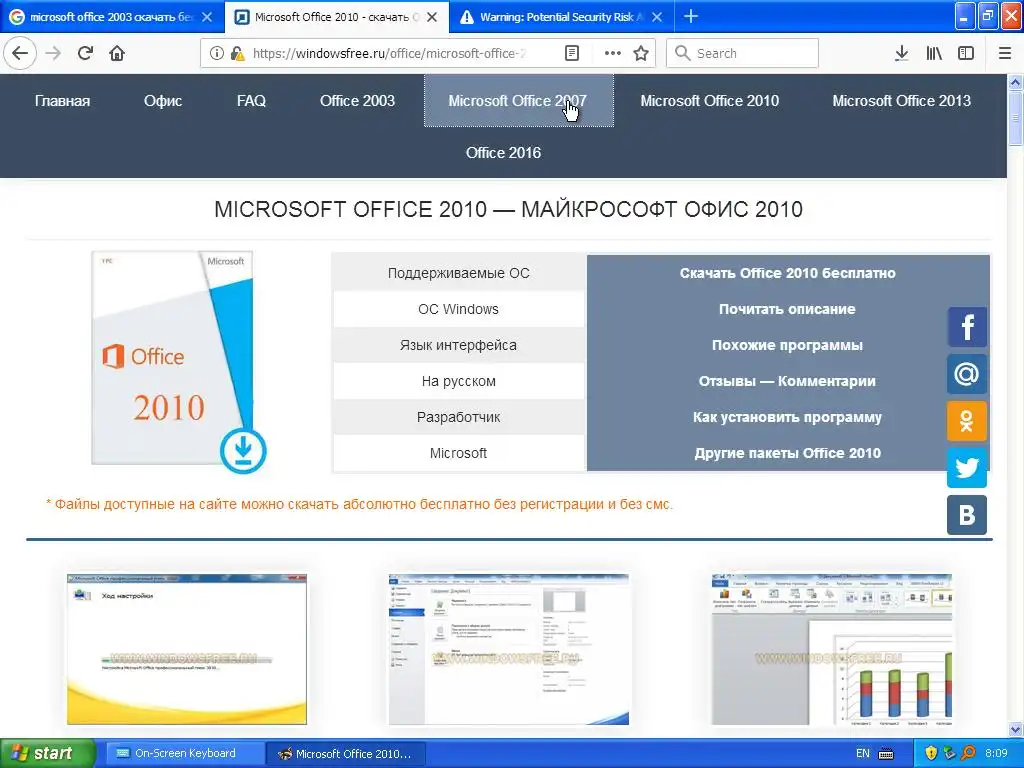Click the security shield tray icon
The image size is (1024, 768).
[x=931, y=753]
